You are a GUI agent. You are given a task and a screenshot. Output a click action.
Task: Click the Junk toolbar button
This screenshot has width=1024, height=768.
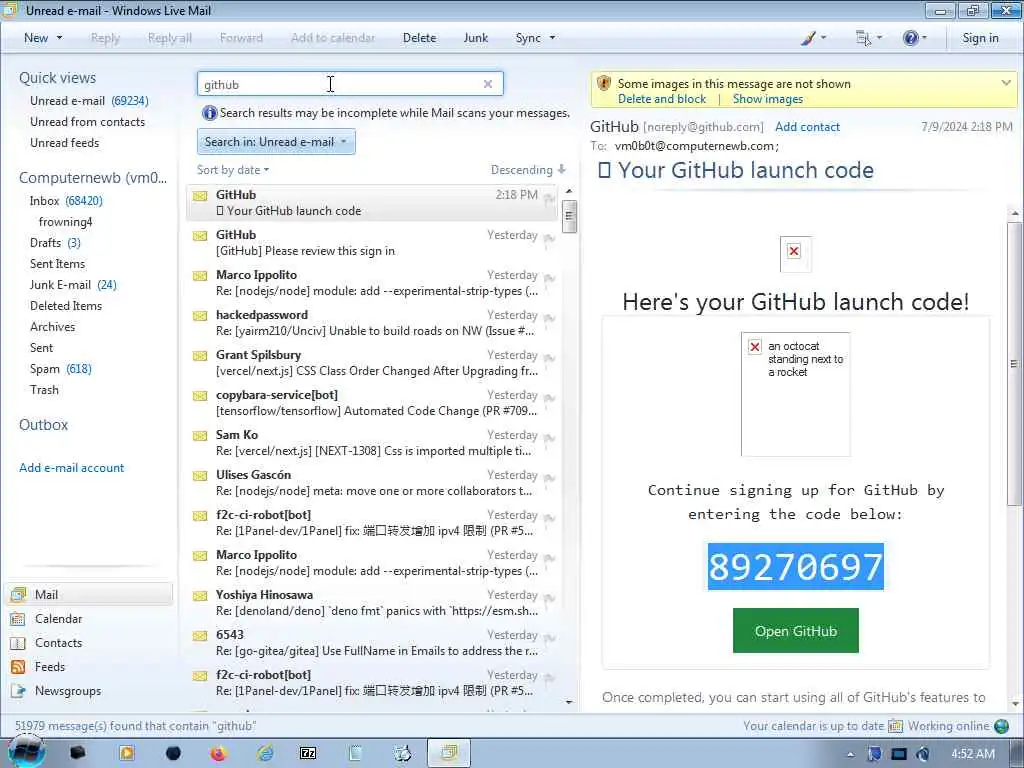click(475, 38)
